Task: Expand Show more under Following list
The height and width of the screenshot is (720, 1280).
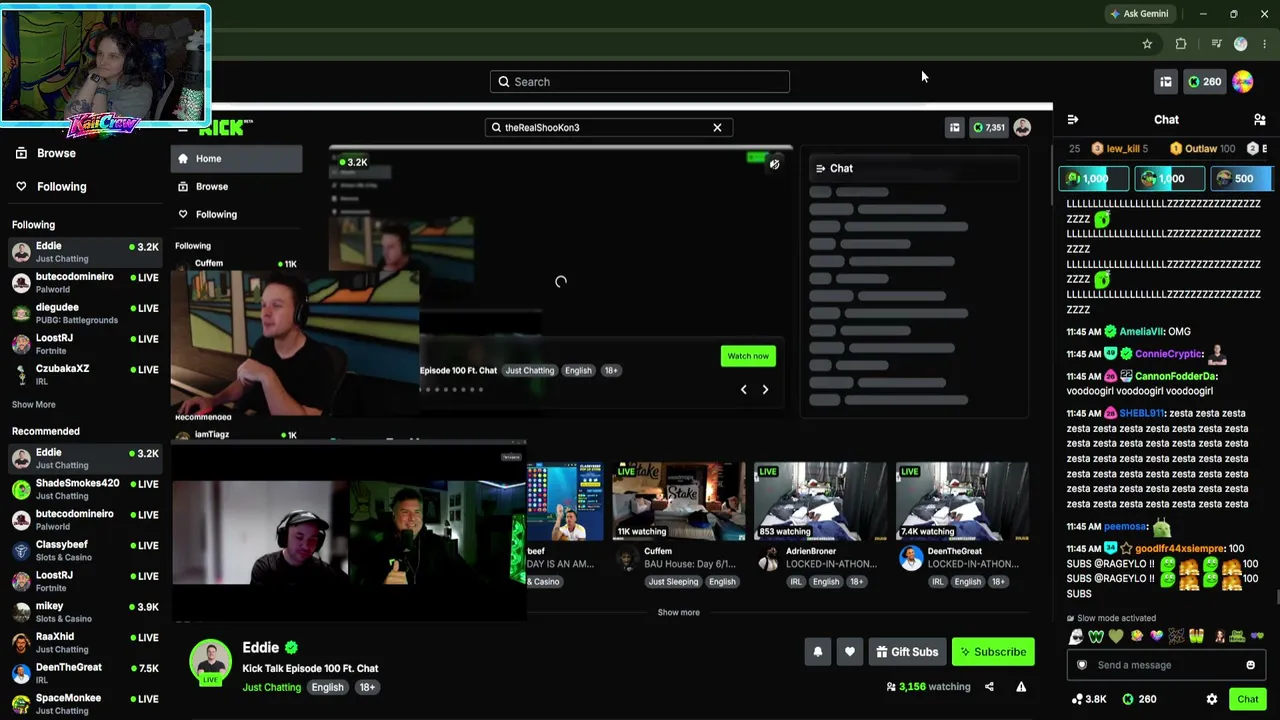Action: [x=34, y=405]
